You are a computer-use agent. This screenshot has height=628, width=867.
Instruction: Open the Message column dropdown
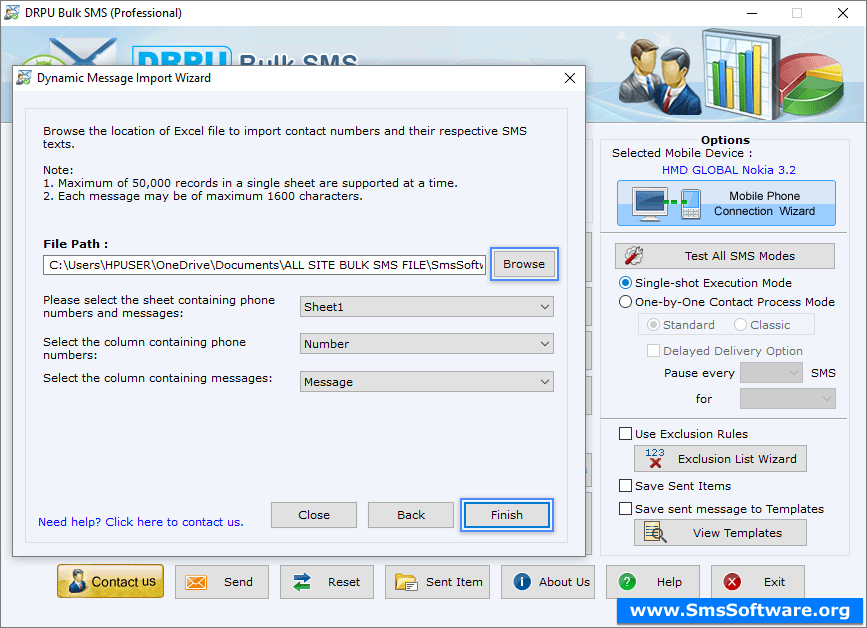point(426,381)
